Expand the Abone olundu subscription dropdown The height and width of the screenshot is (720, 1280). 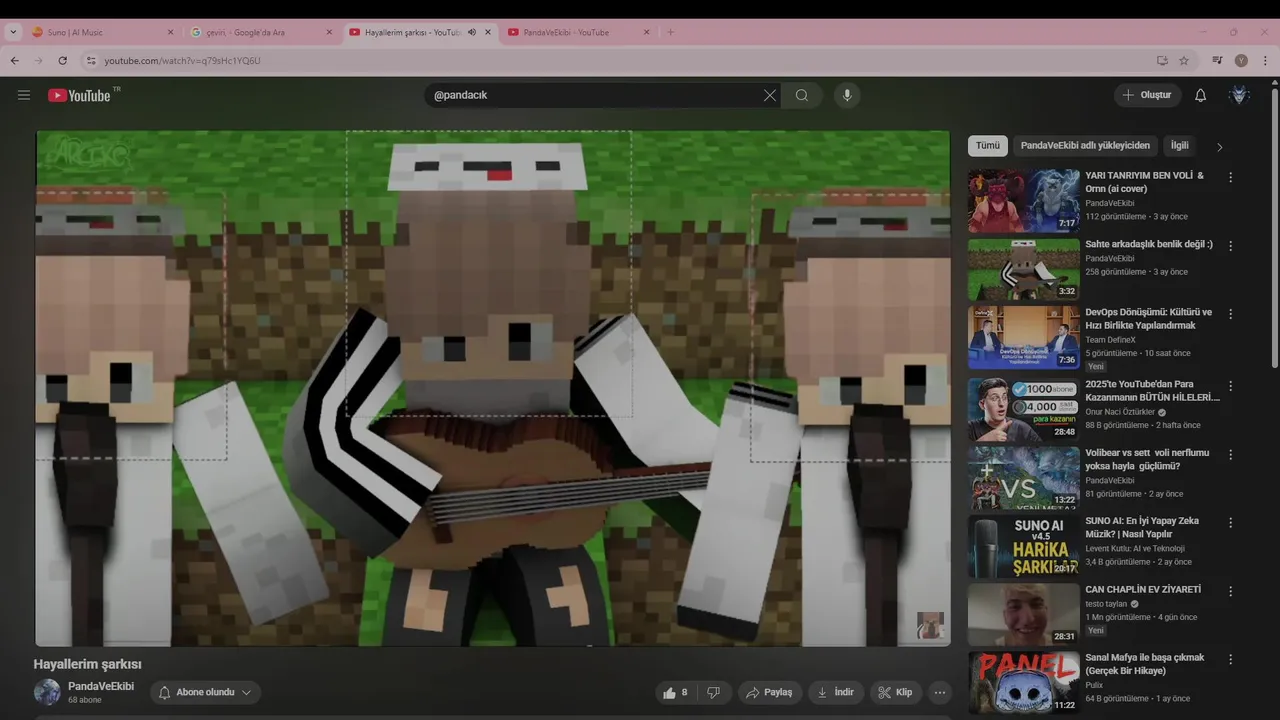pyautogui.click(x=206, y=692)
